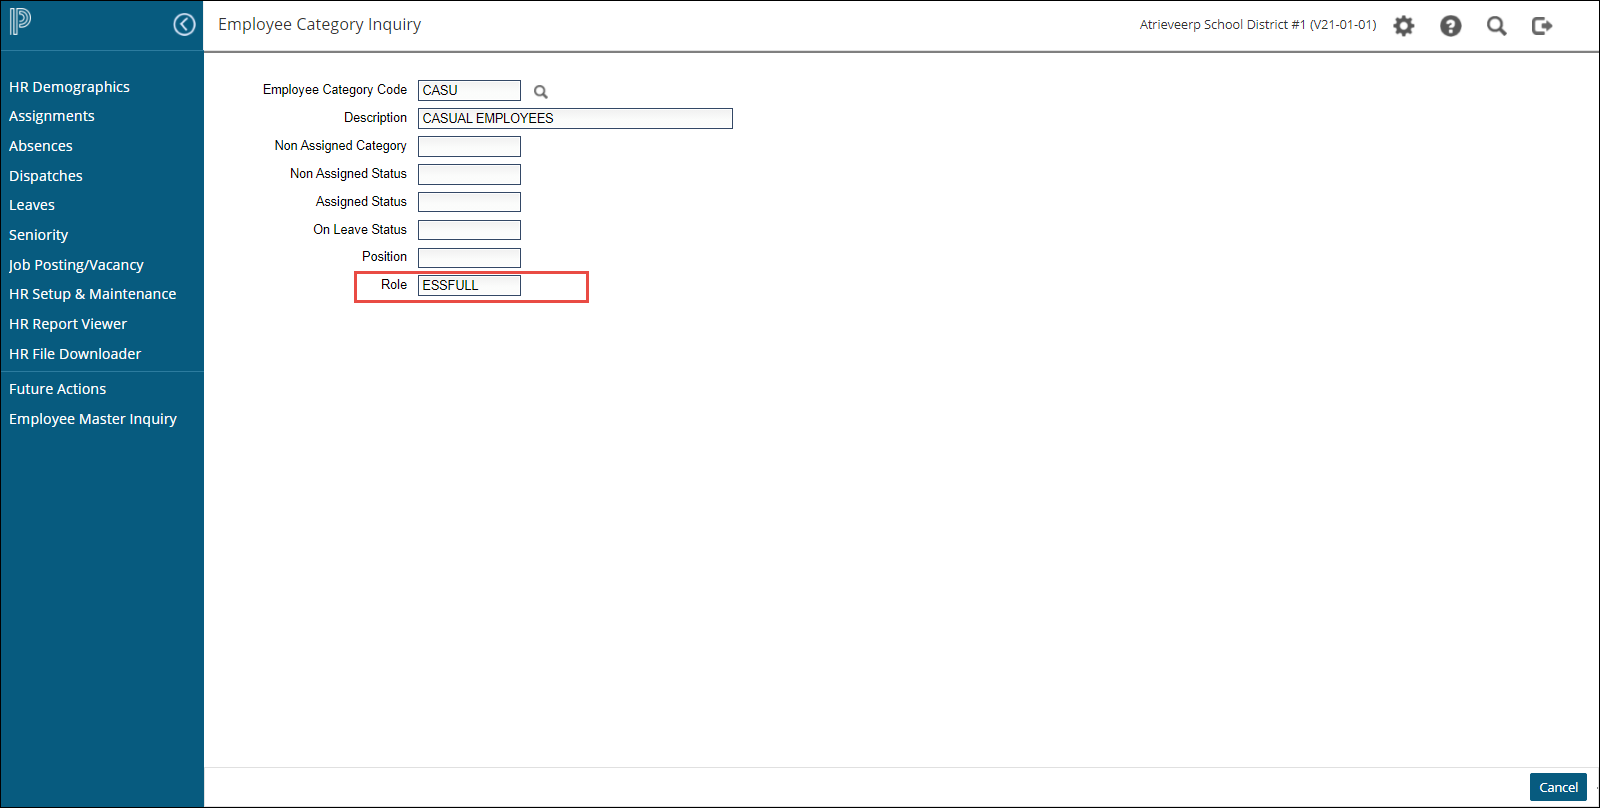This screenshot has height=808, width=1600.
Task: Expand HR Setup & Maintenance
Action: point(92,294)
